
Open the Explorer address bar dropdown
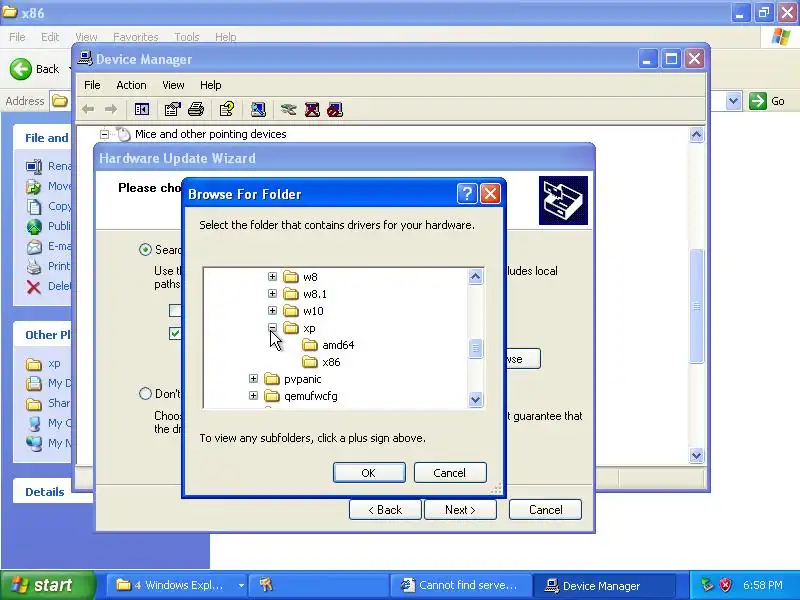[733, 101]
